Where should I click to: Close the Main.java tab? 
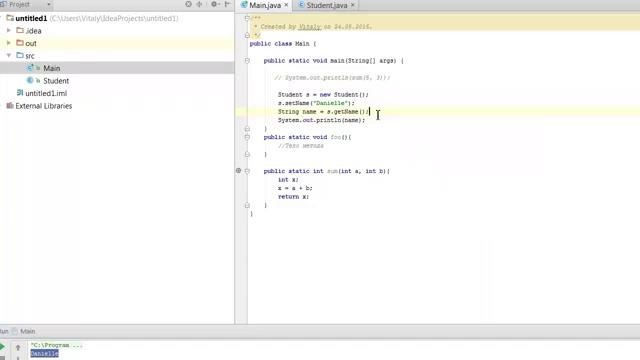point(286,5)
